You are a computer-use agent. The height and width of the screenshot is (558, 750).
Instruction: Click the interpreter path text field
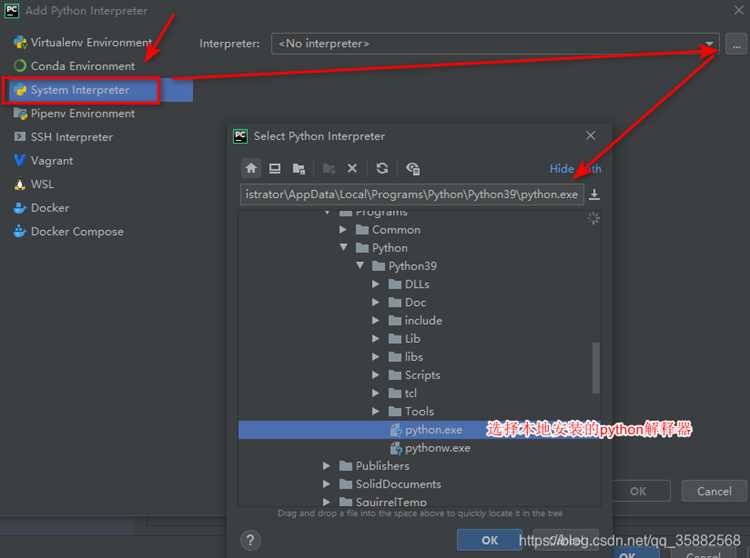pos(412,194)
